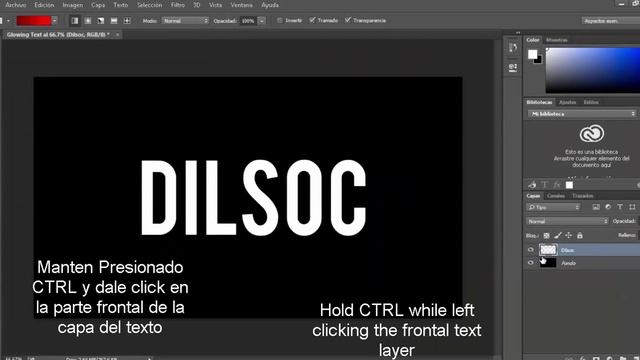Hide the Dilsoc layer with eye icon

(531, 250)
